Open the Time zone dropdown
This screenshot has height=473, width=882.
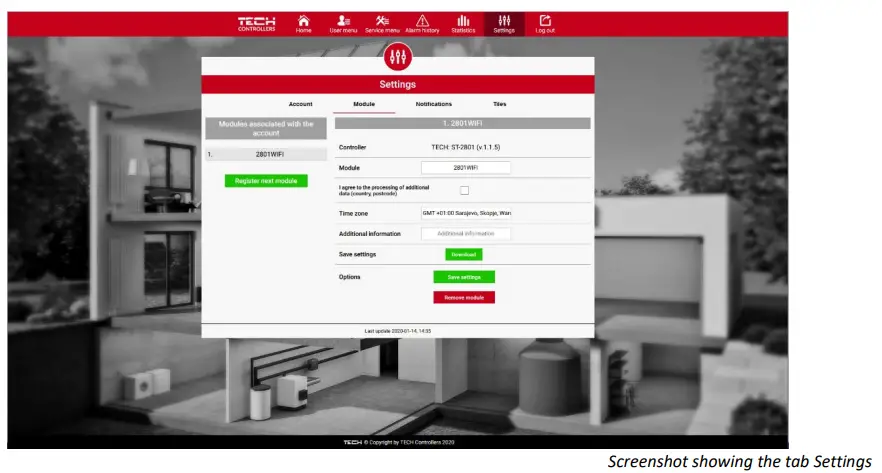pyautogui.click(x=466, y=213)
